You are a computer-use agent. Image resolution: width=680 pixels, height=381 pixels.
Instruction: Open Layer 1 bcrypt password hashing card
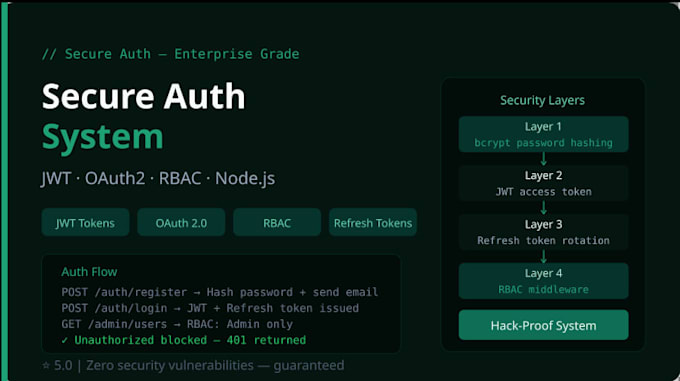543,134
